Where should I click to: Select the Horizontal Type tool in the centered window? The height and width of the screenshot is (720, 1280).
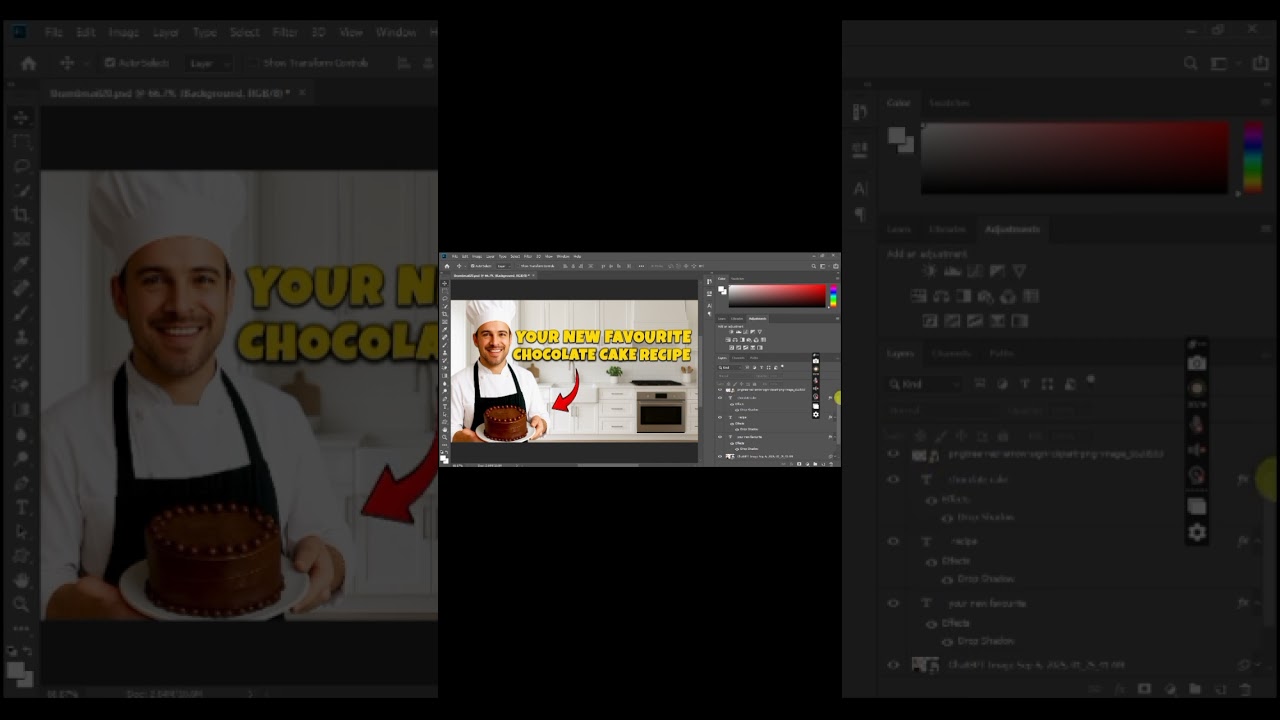(447, 406)
